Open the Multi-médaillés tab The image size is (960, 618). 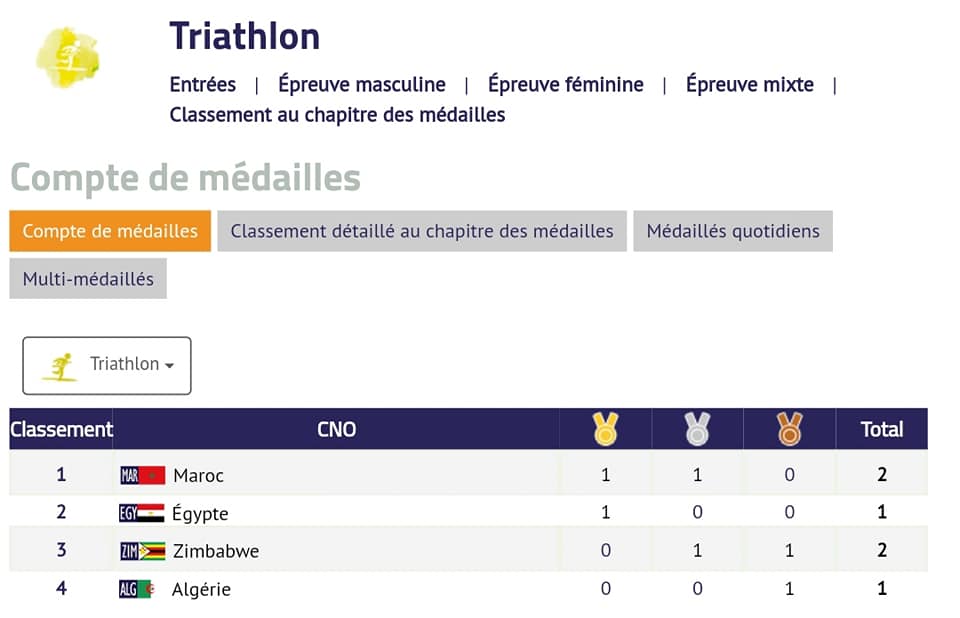[88, 279]
